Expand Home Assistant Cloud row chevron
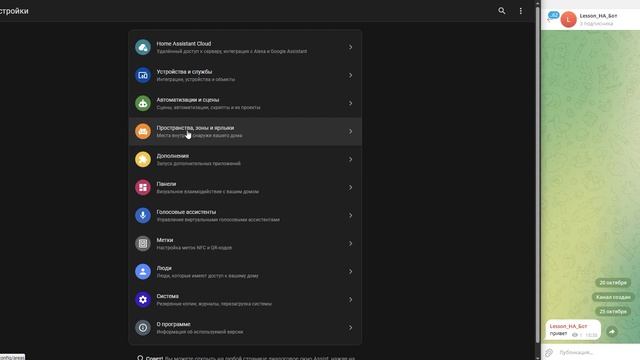 coord(350,47)
